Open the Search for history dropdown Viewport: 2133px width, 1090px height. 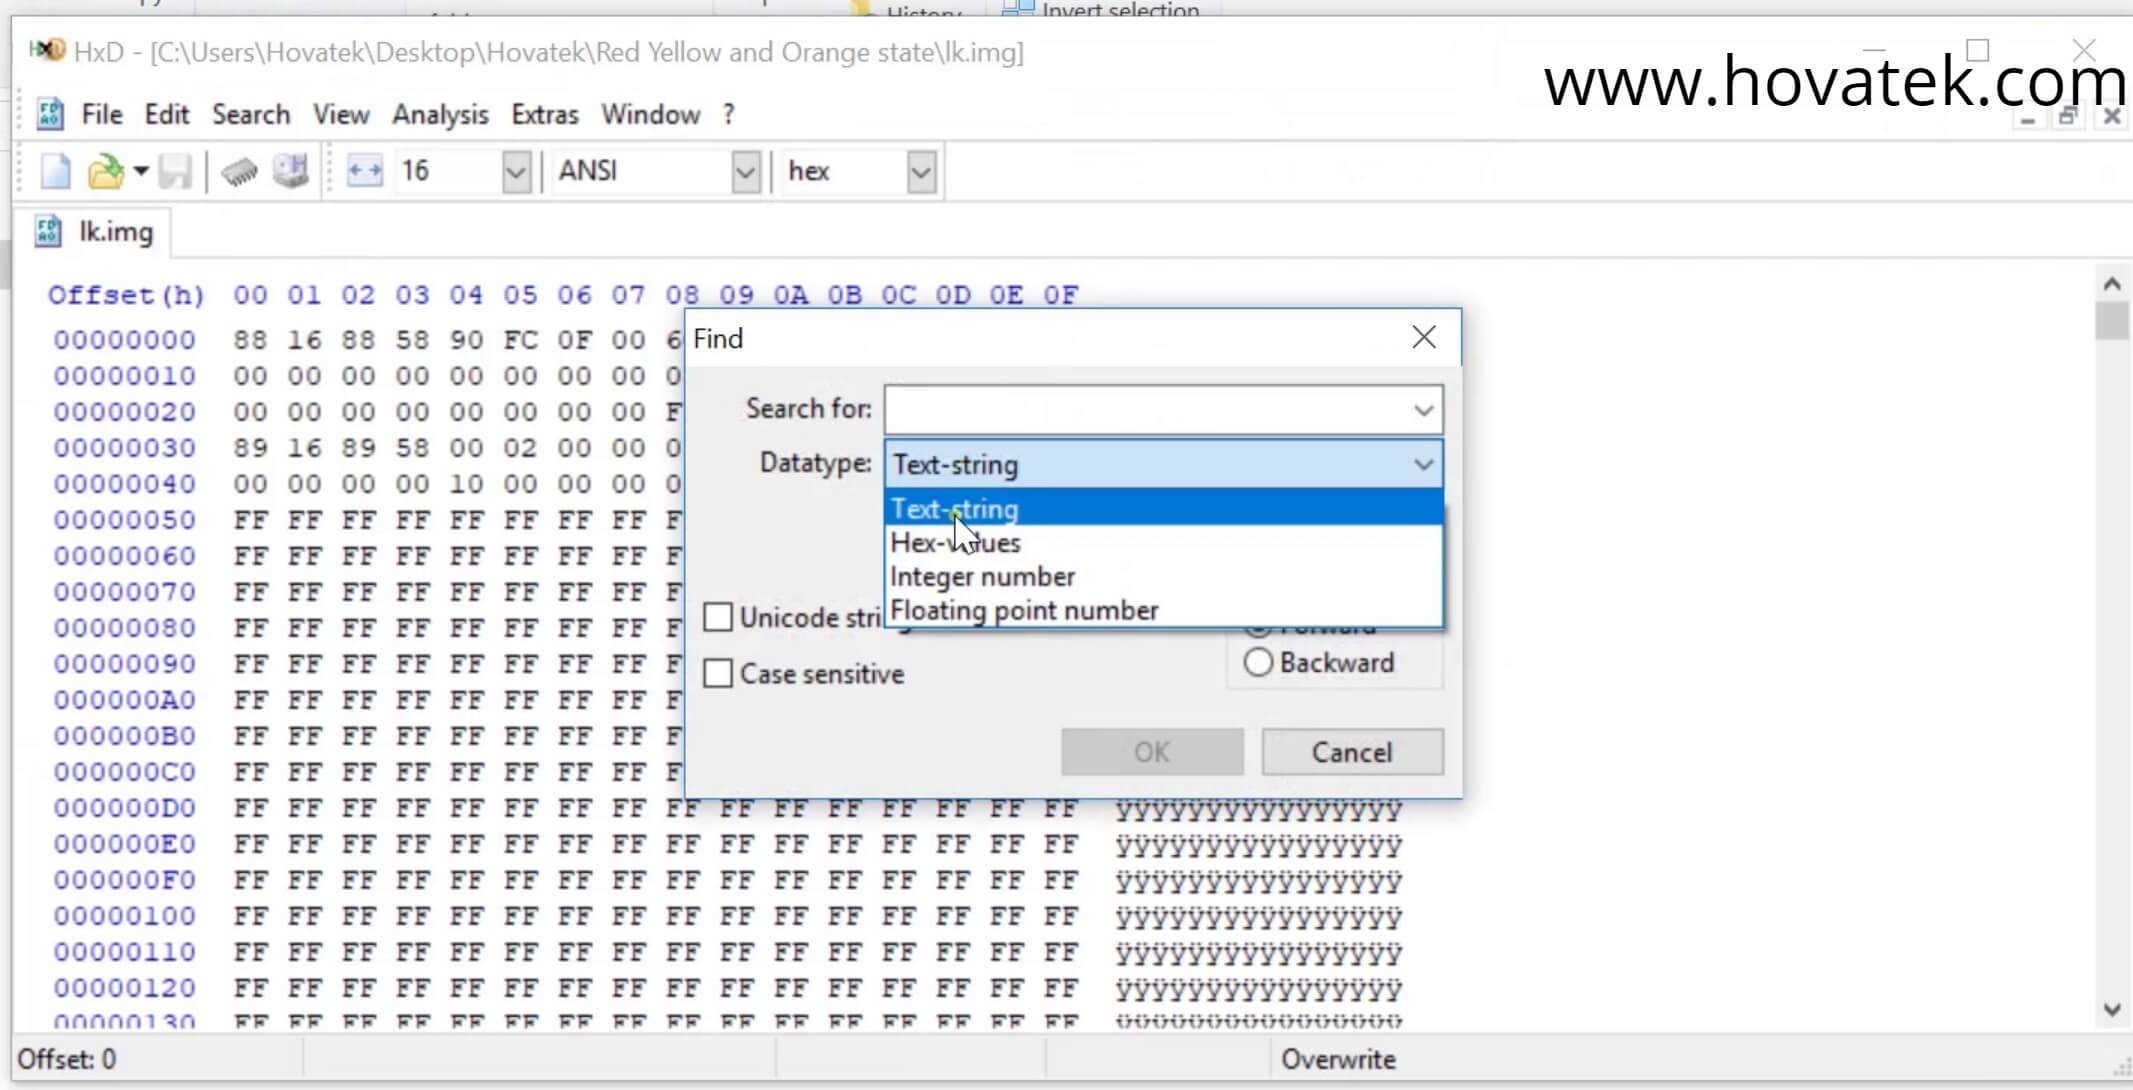click(1424, 410)
